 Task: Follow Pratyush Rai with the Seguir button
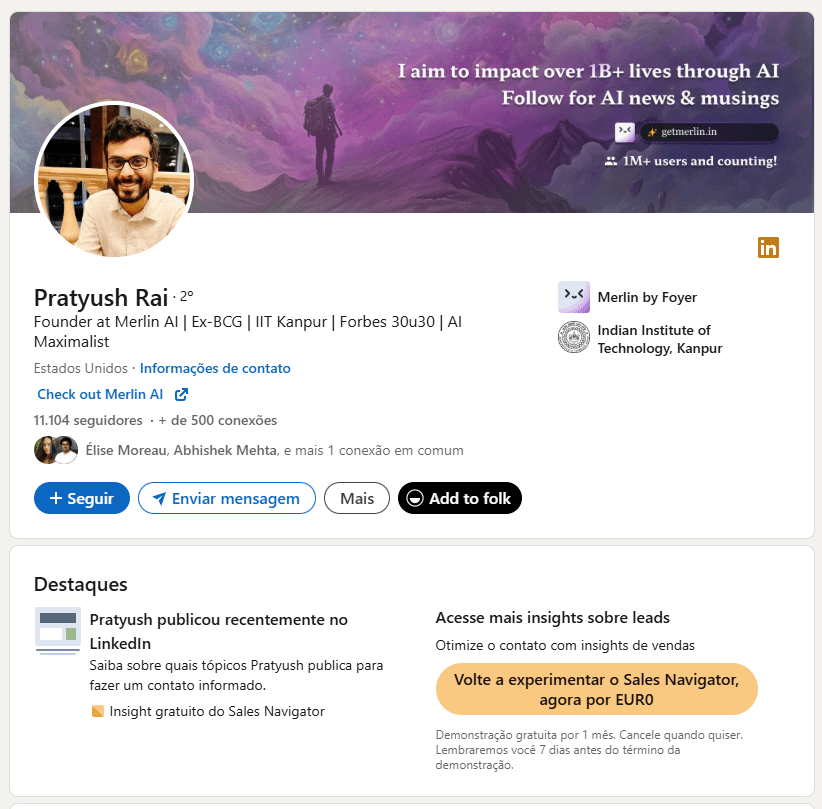(x=82, y=498)
